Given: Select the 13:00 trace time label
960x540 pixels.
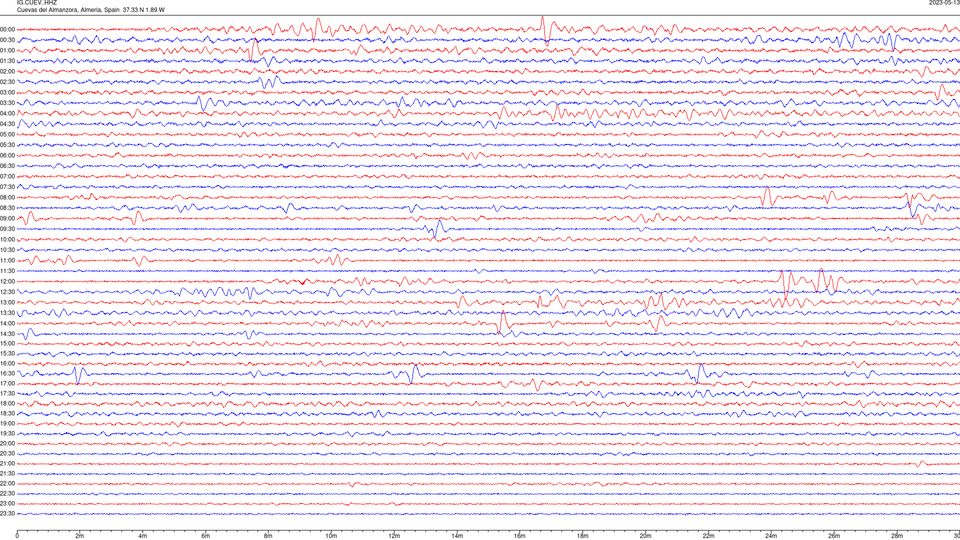Looking at the screenshot, I should click(7, 302).
